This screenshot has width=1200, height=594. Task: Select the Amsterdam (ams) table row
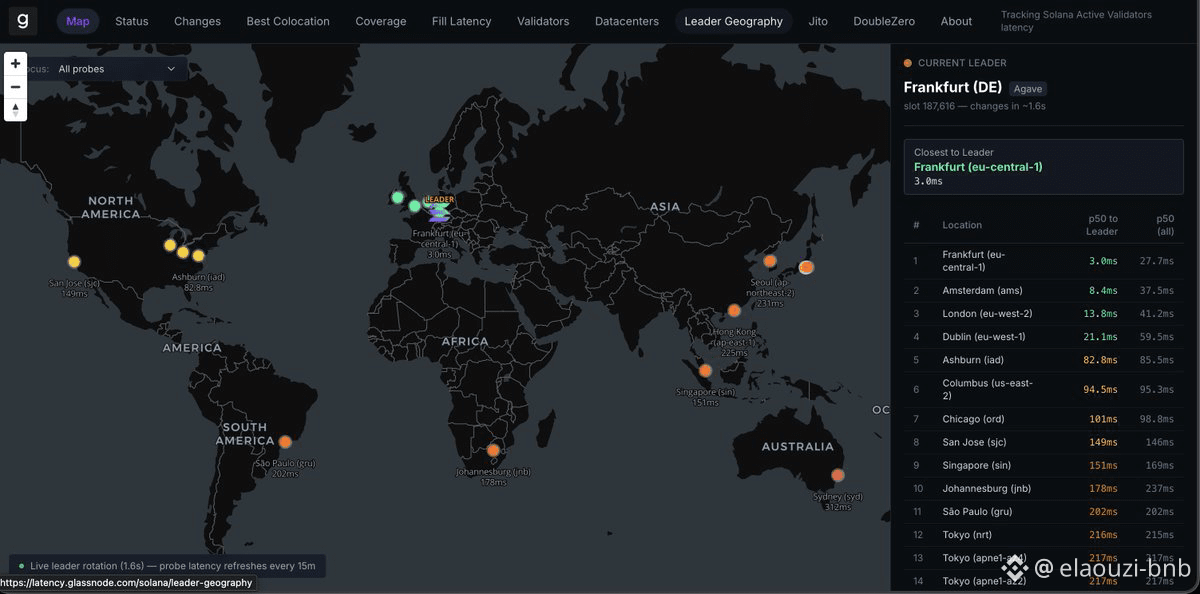[x=1043, y=291]
